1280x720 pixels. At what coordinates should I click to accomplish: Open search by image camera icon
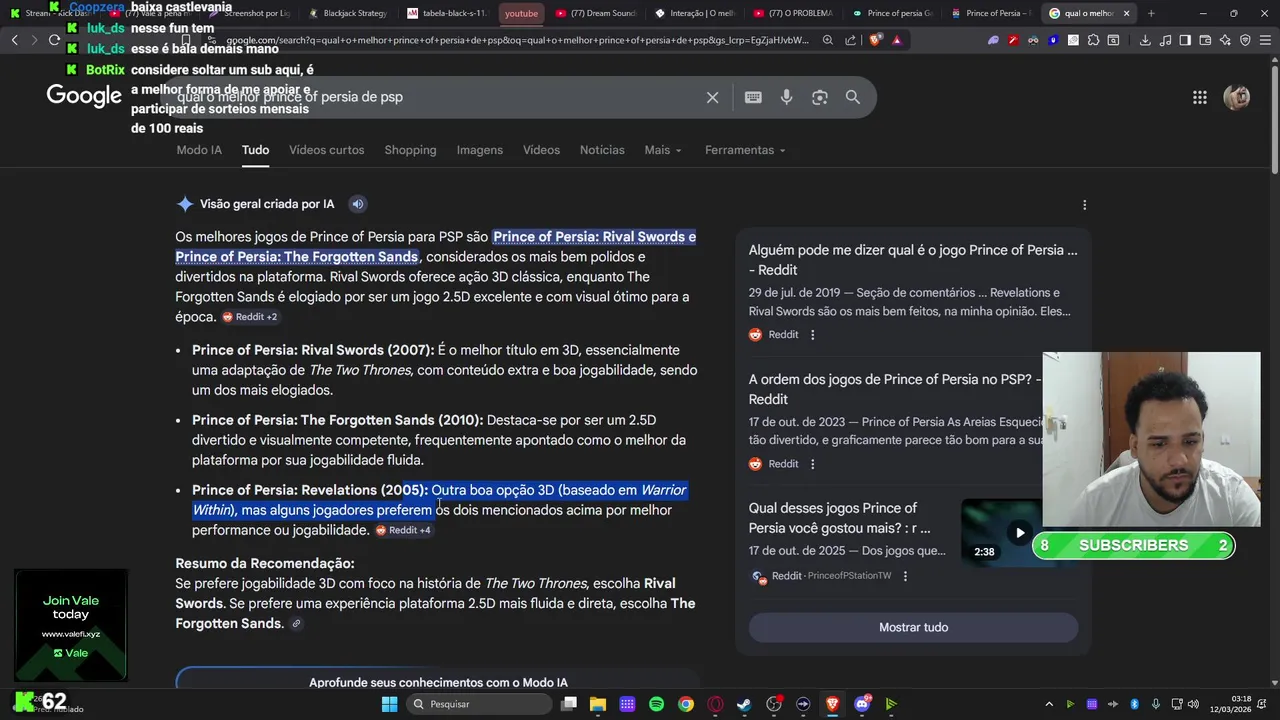(x=820, y=97)
